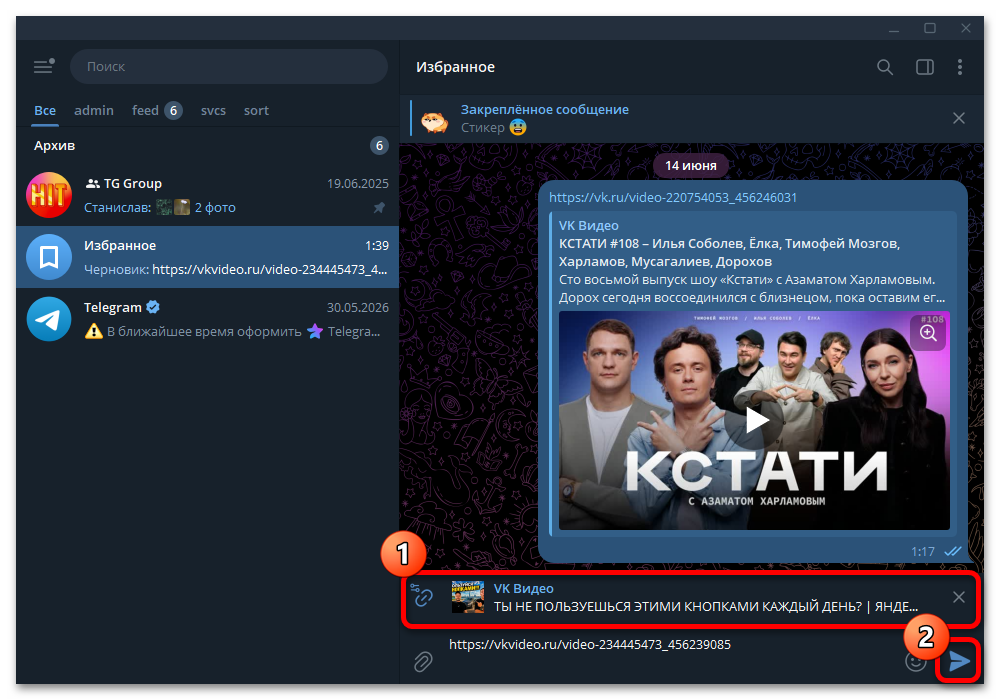The height and width of the screenshot is (700, 1000).
Task: Open the hamburger main menu
Action: (x=43, y=66)
